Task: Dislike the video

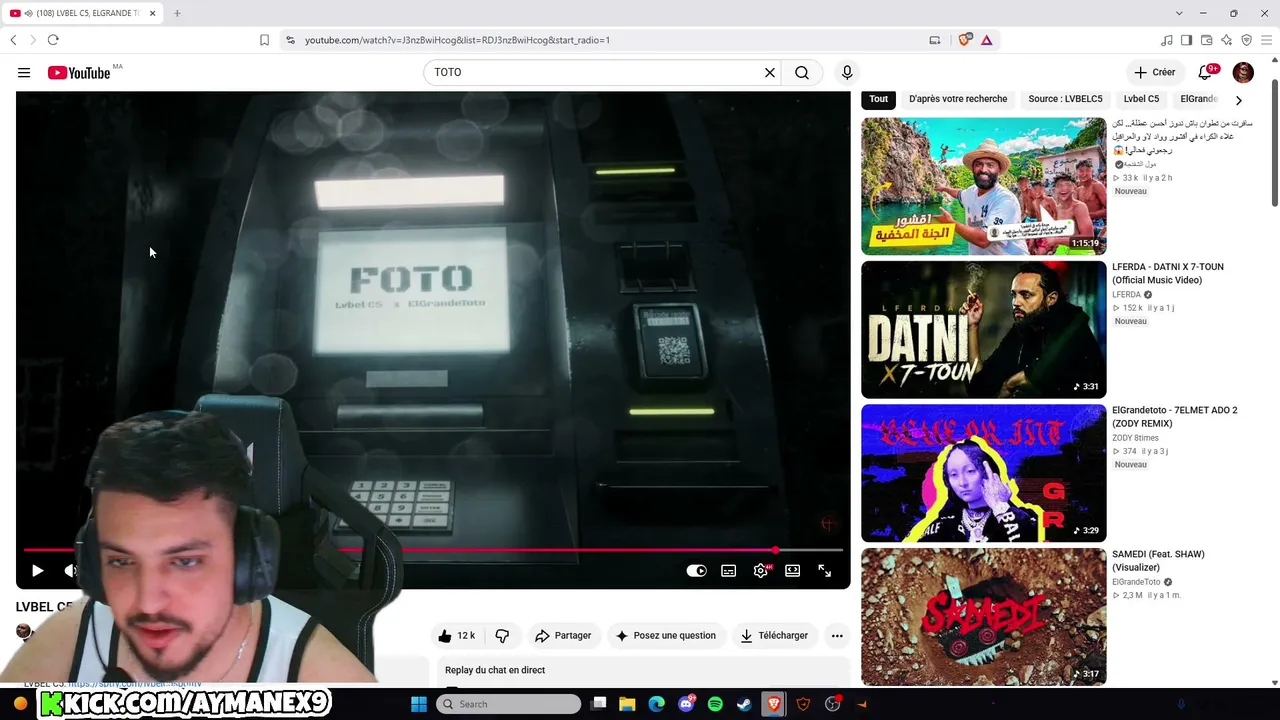Action: click(x=502, y=636)
